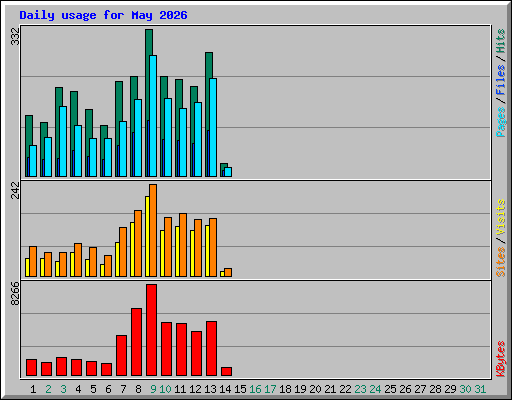This screenshot has height=400, width=512.
Task: Click the KBytes legend label
Action: (x=500, y=359)
